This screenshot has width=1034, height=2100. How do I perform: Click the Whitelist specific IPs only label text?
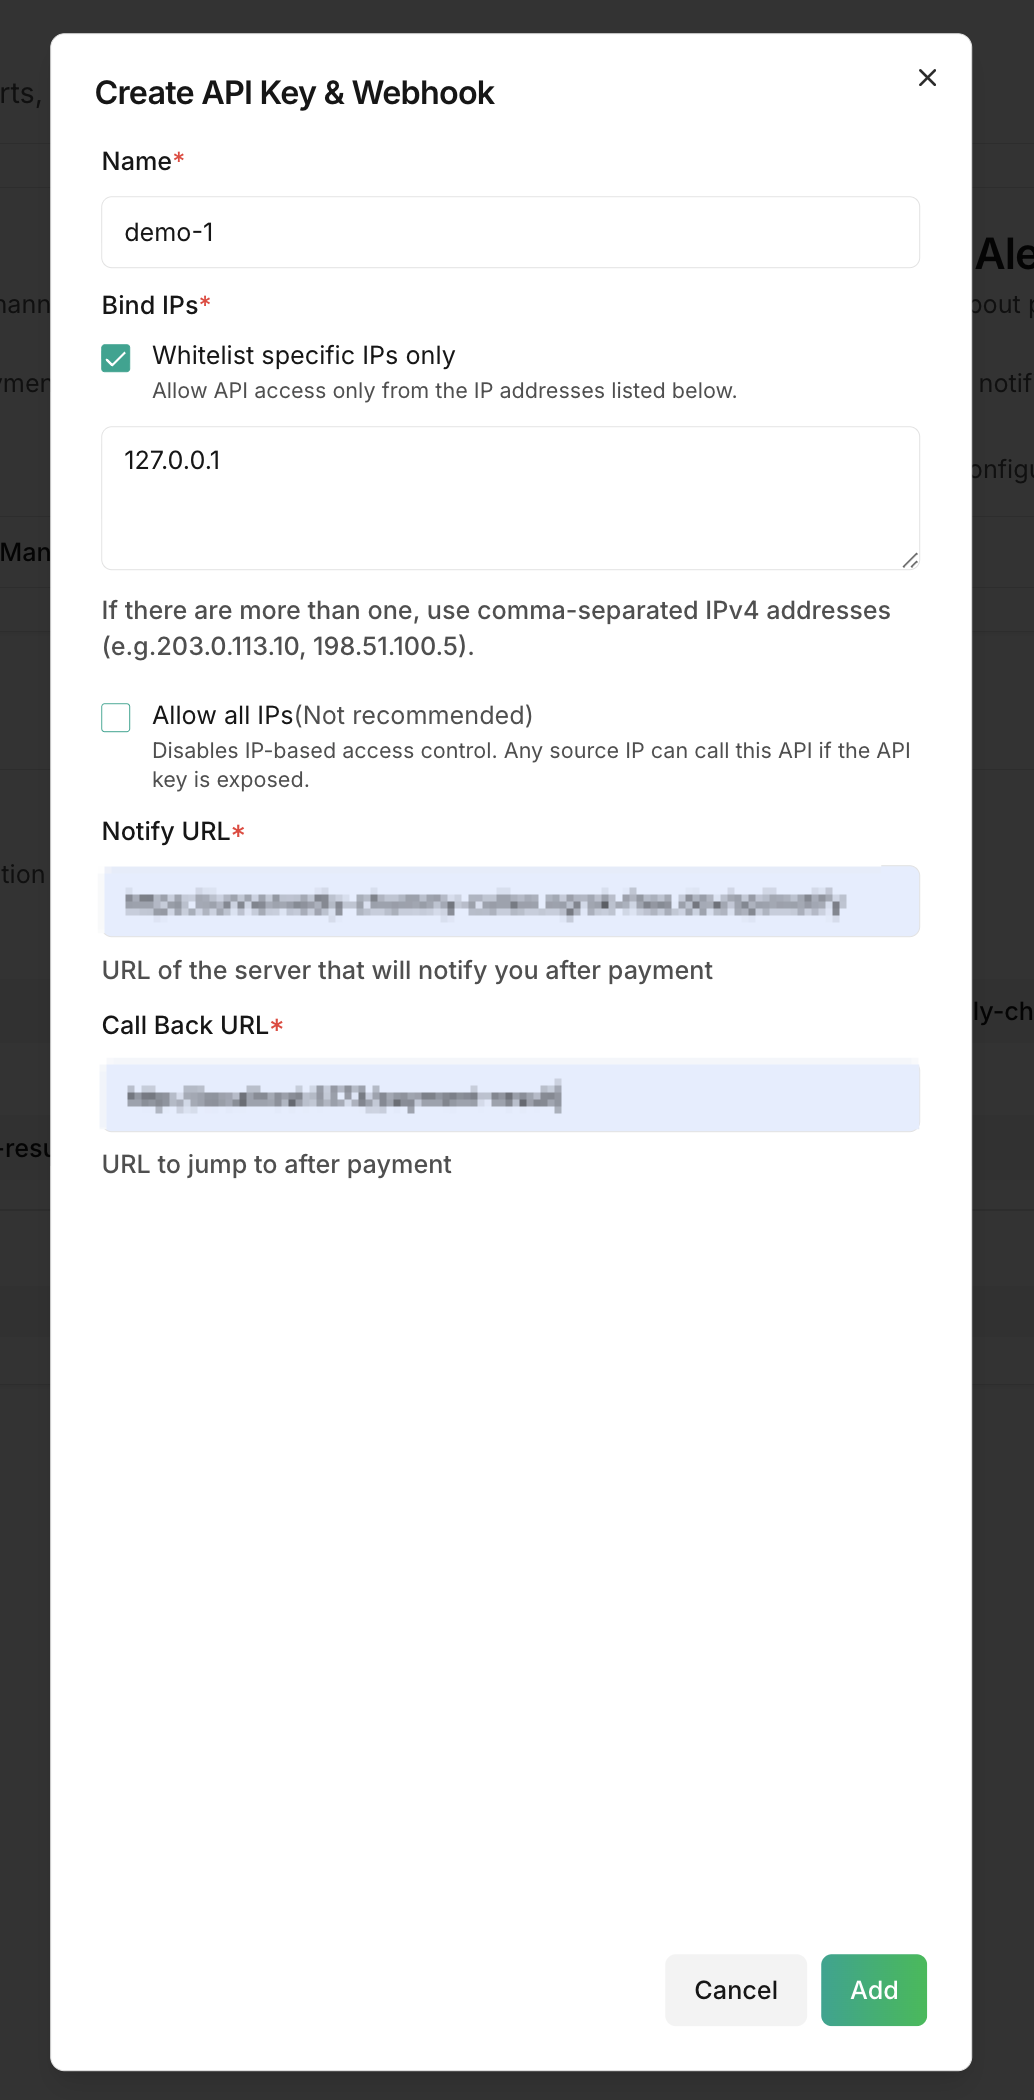click(x=304, y=355)
